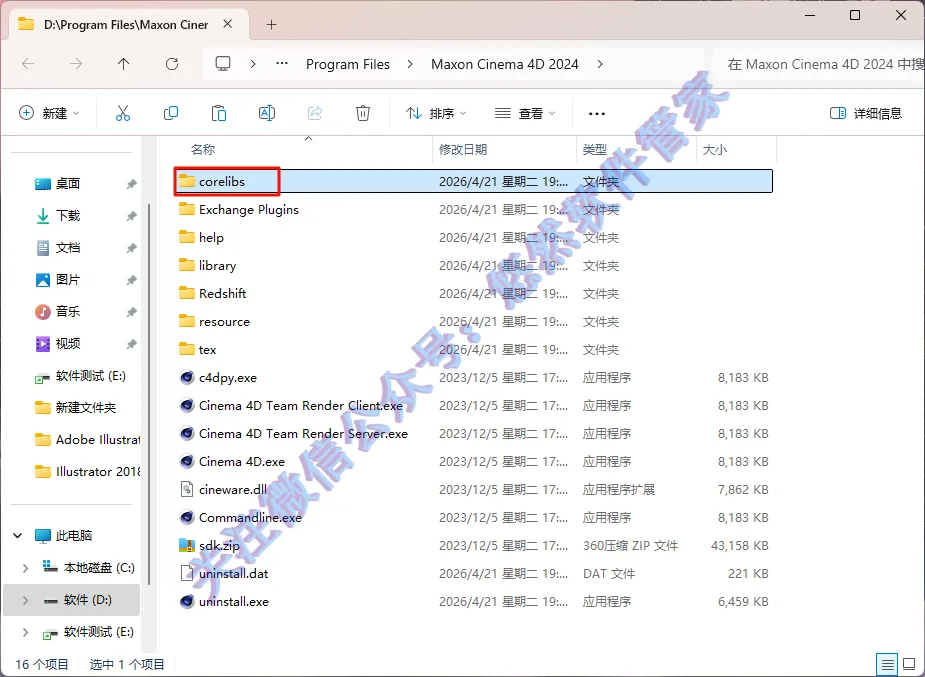
Task: Switch to details list view icon
Action: pos(888,665)
